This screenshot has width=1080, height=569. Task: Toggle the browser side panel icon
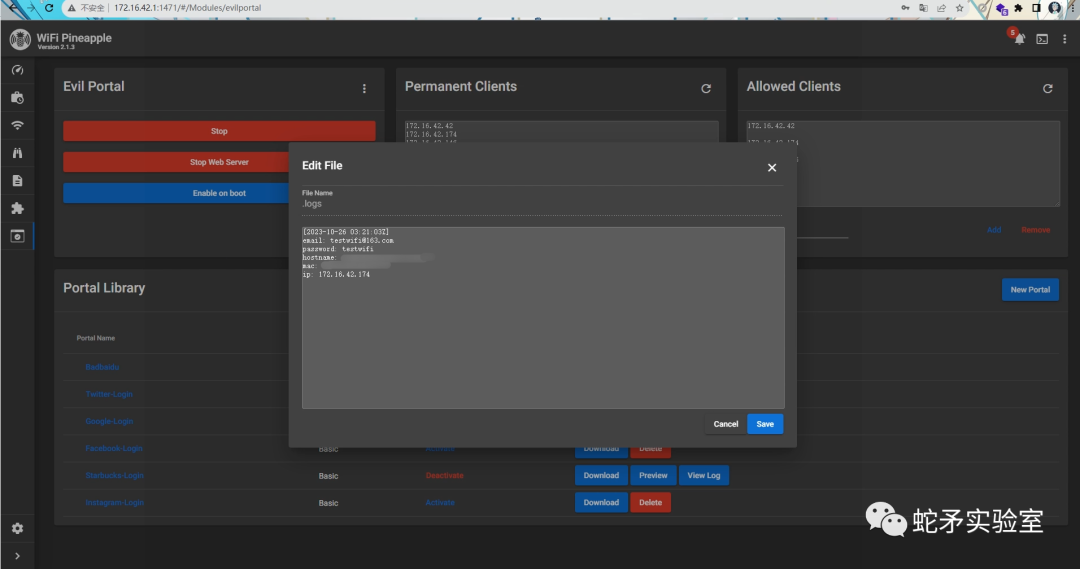(1036, 8)
